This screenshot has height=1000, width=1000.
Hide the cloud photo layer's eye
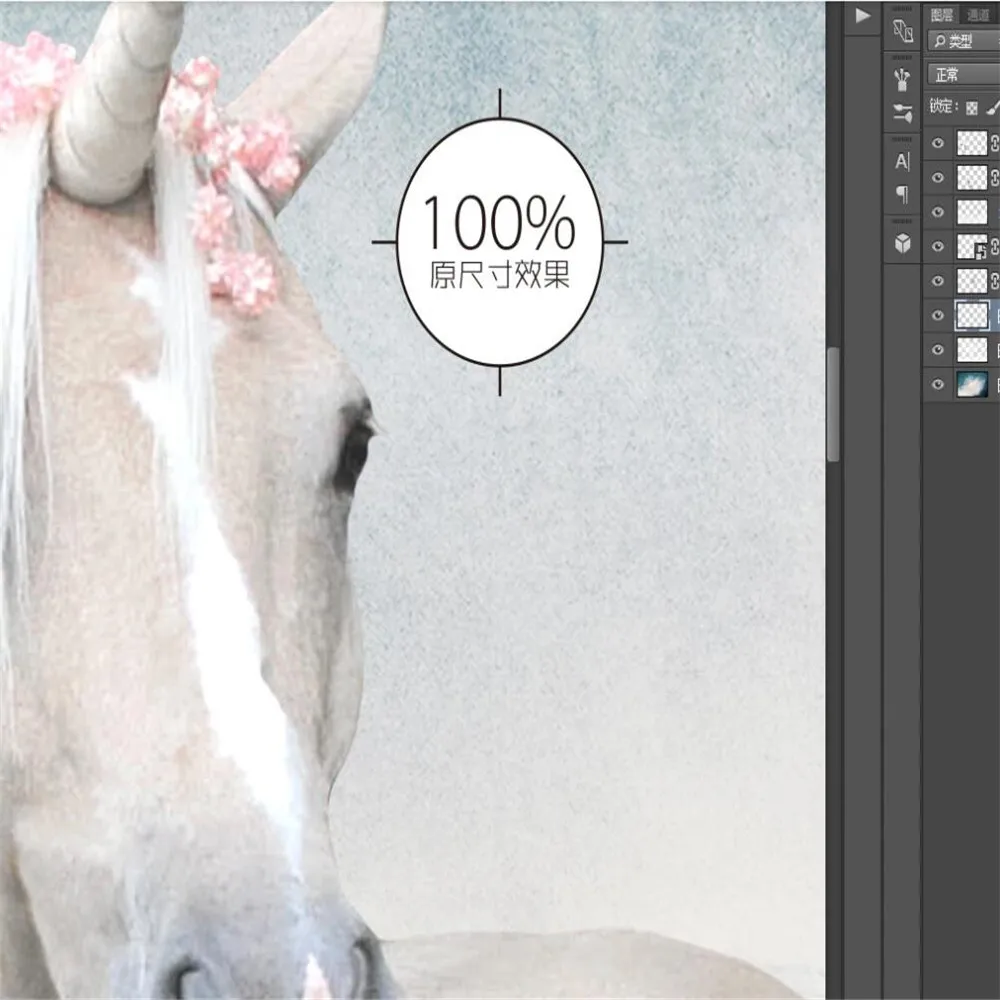click(938, 384)
